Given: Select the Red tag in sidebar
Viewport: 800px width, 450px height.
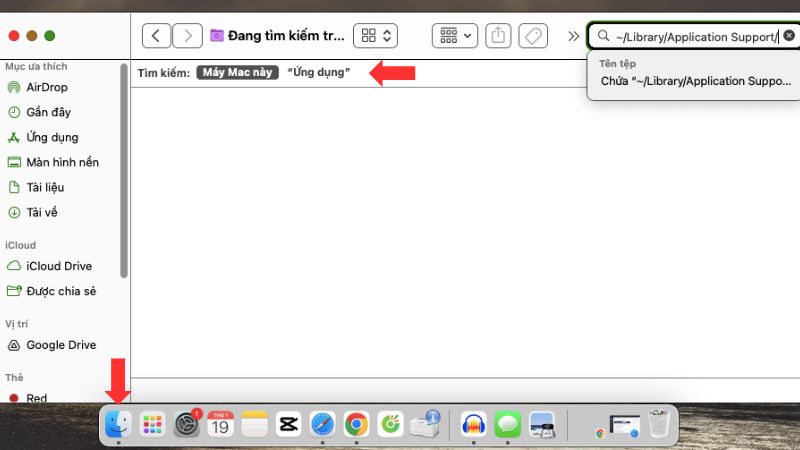Looking at the screenshot, I should [x=36, y=397].
